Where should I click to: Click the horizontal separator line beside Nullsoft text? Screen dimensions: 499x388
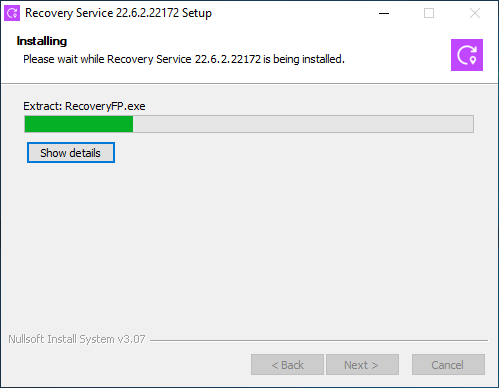point(319,340)
